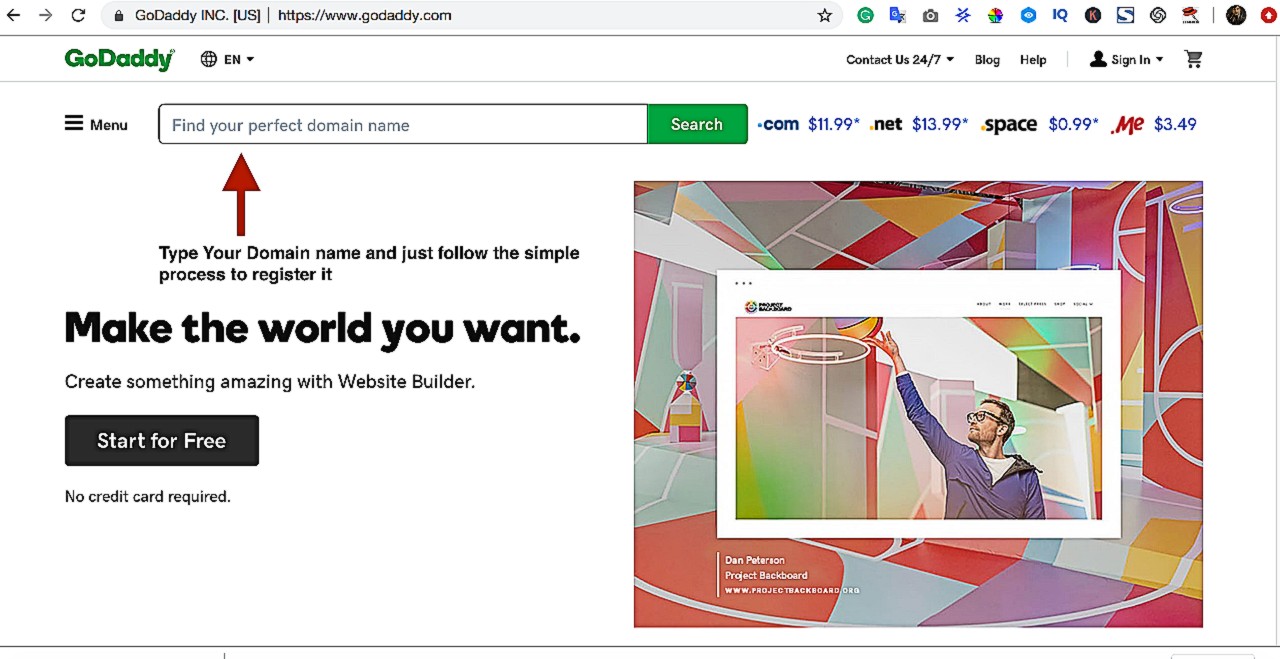The image size is (1280, 659).
Task: Click the GoDaddy logo
Action: coord(119,59)
